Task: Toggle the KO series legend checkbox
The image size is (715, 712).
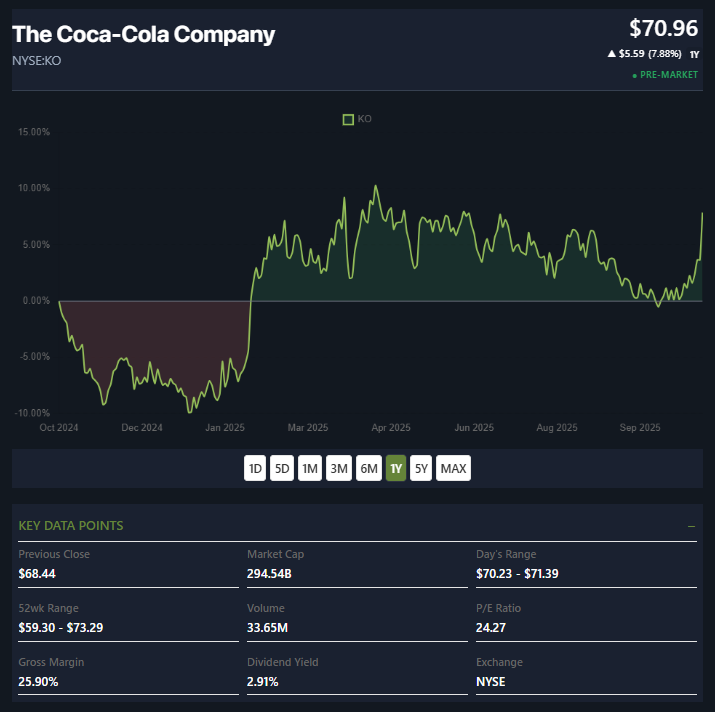Action: pos(348,119)
